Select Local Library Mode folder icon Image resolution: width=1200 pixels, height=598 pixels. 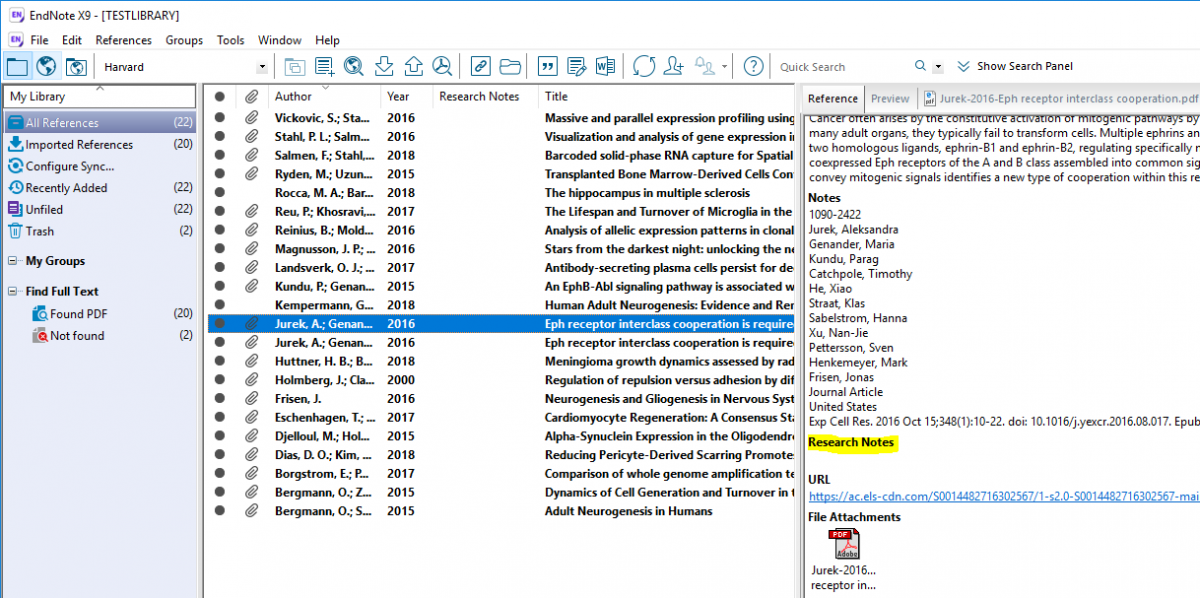pos(17,65)
